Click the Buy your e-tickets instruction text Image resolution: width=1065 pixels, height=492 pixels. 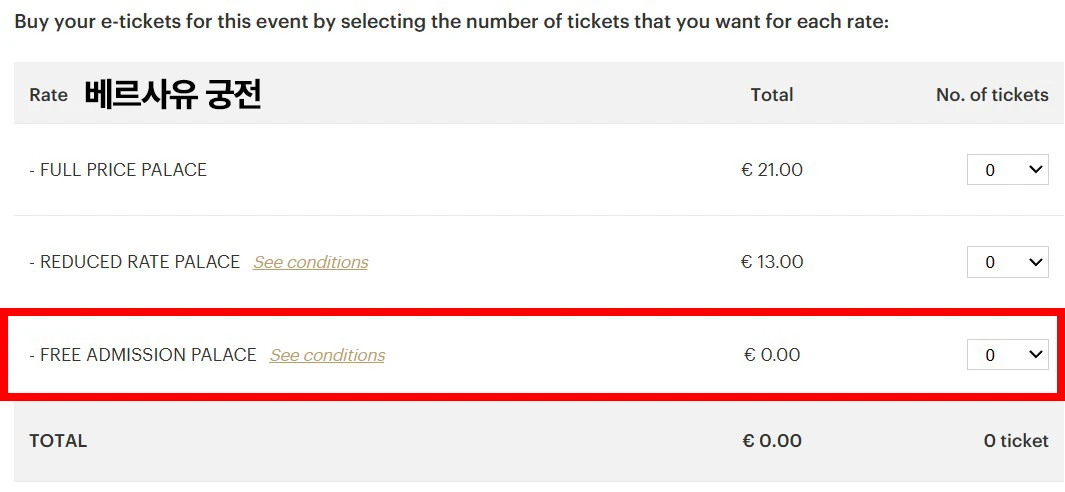451,21
